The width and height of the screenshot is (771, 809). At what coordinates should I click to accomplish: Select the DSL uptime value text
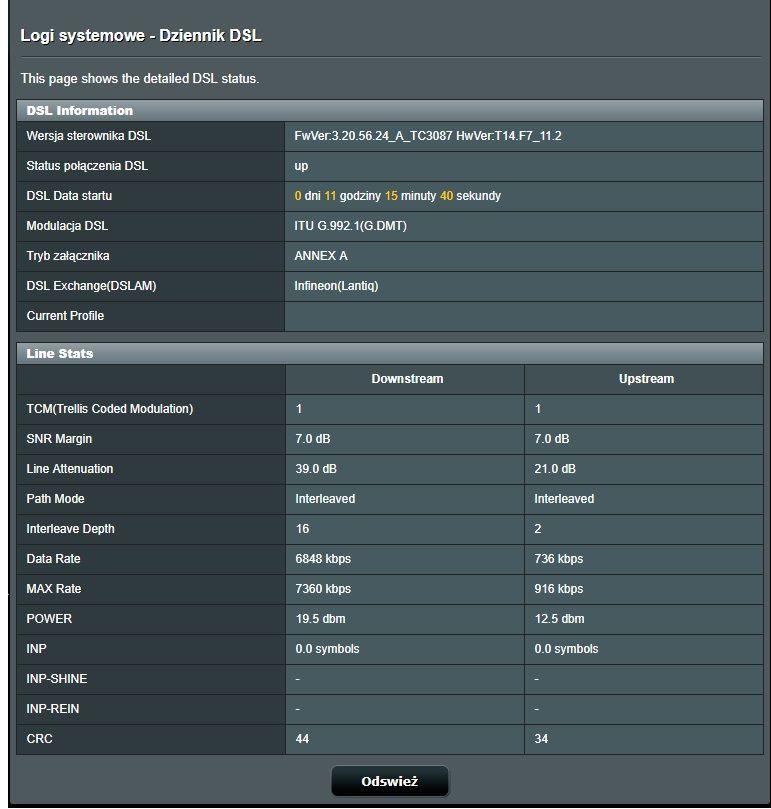coord(398,196)
